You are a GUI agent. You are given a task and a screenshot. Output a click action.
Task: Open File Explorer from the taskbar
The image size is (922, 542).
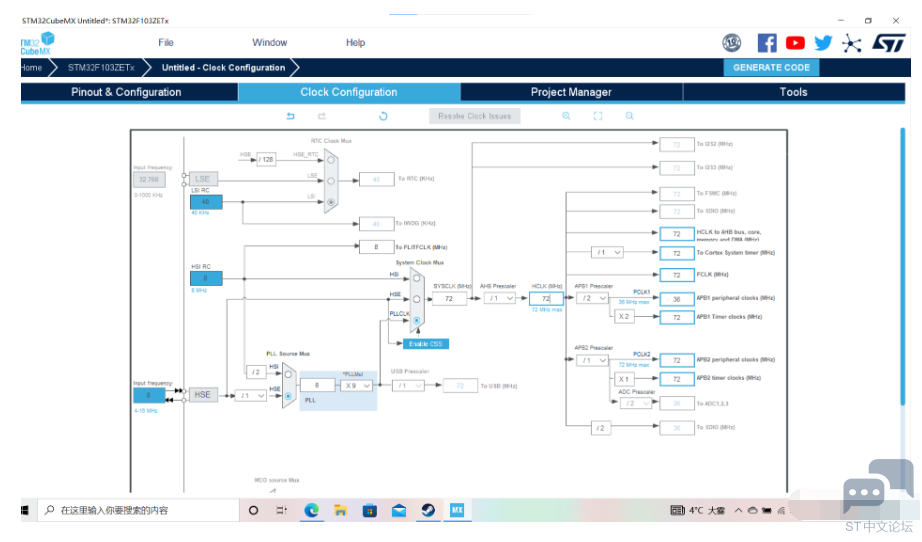click(340, 510)
